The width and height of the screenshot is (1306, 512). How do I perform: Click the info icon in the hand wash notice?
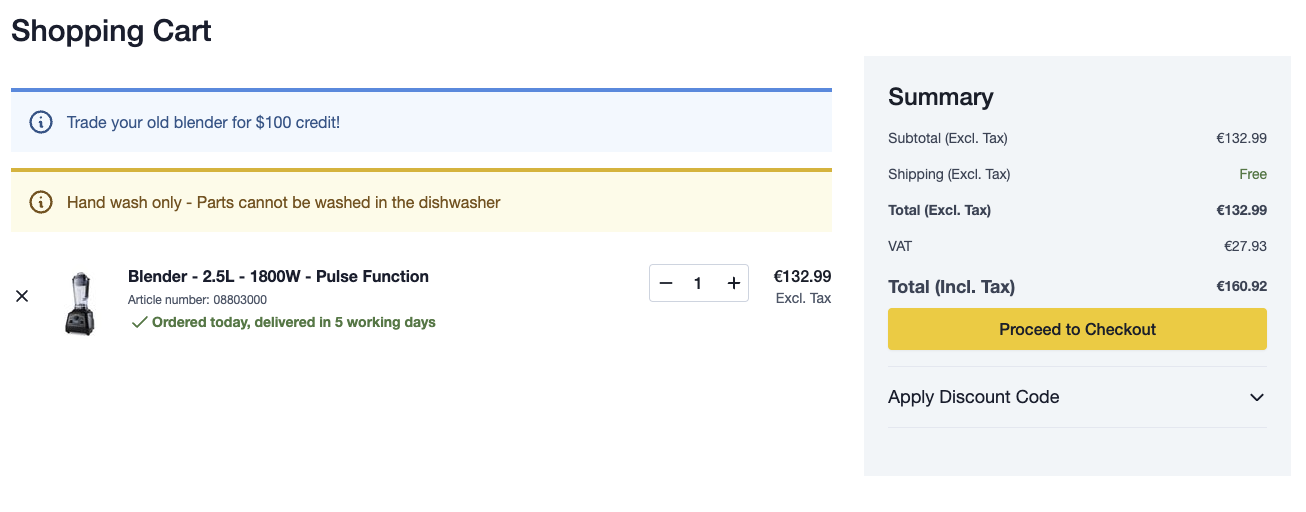coord(40,203)
